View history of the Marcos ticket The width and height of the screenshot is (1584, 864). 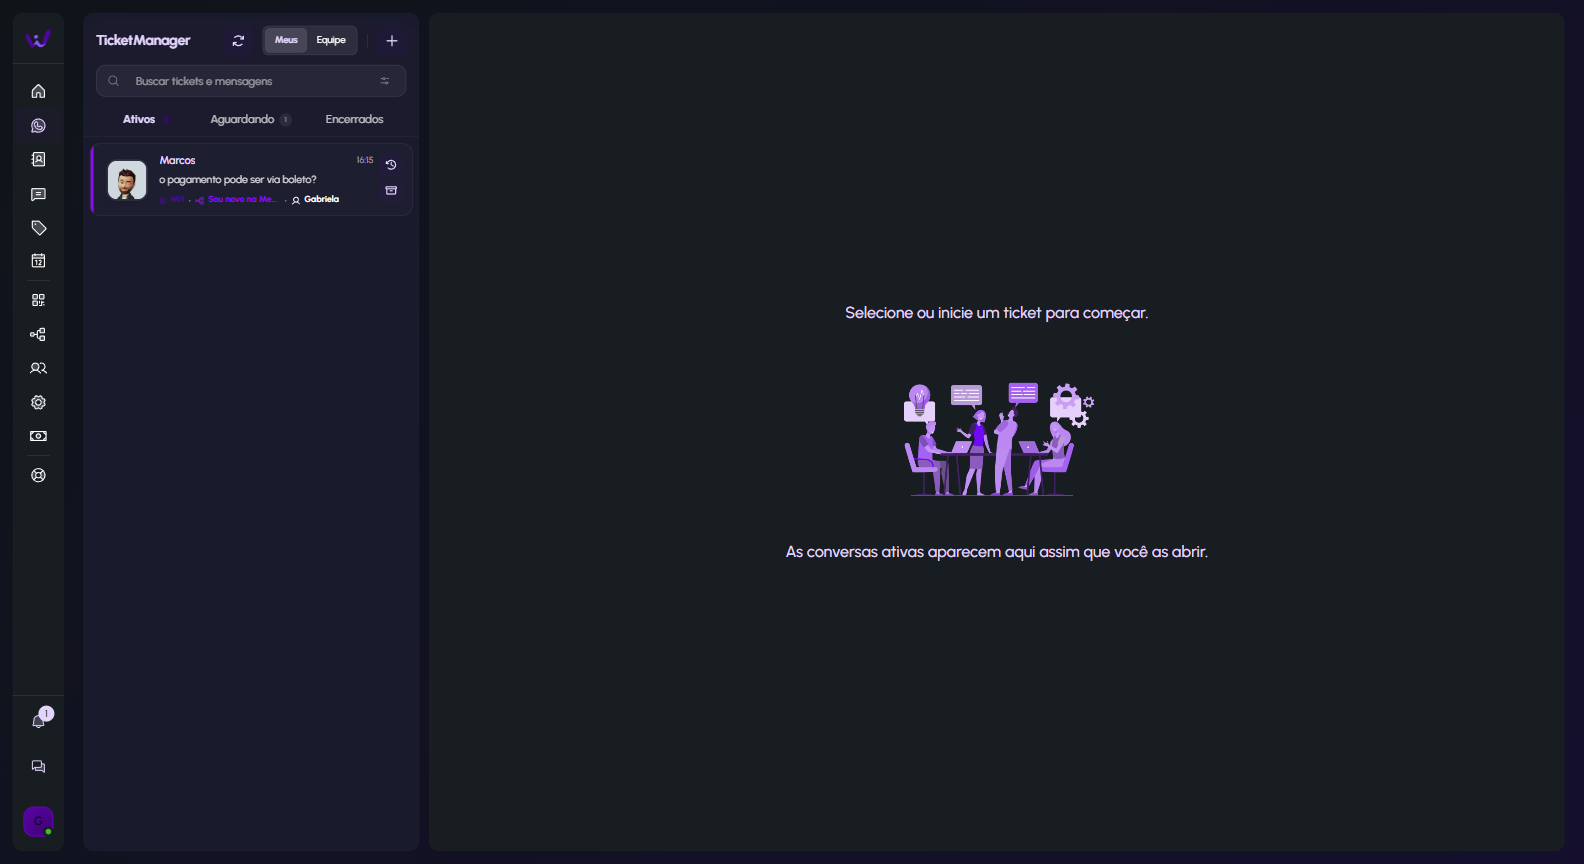(x=391, y=165)
